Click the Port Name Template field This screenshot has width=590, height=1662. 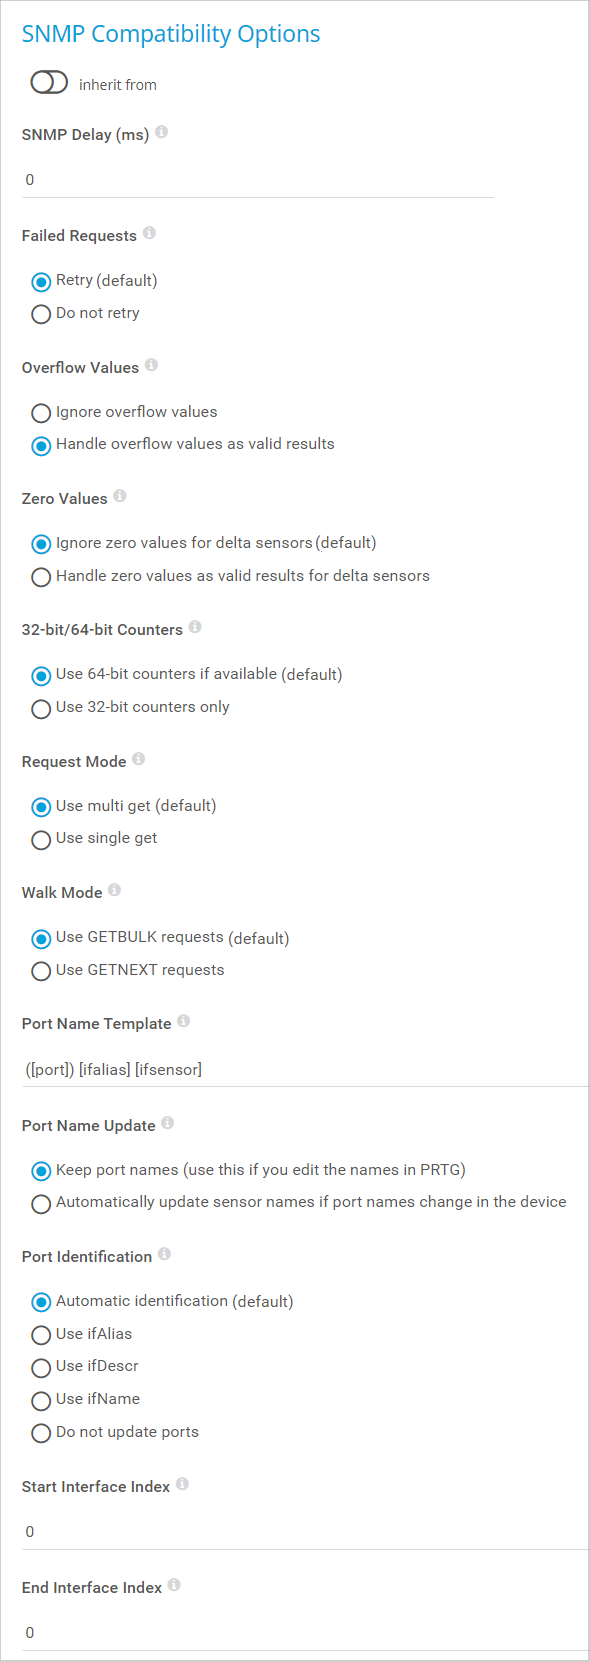click(x=305, y=1070)
